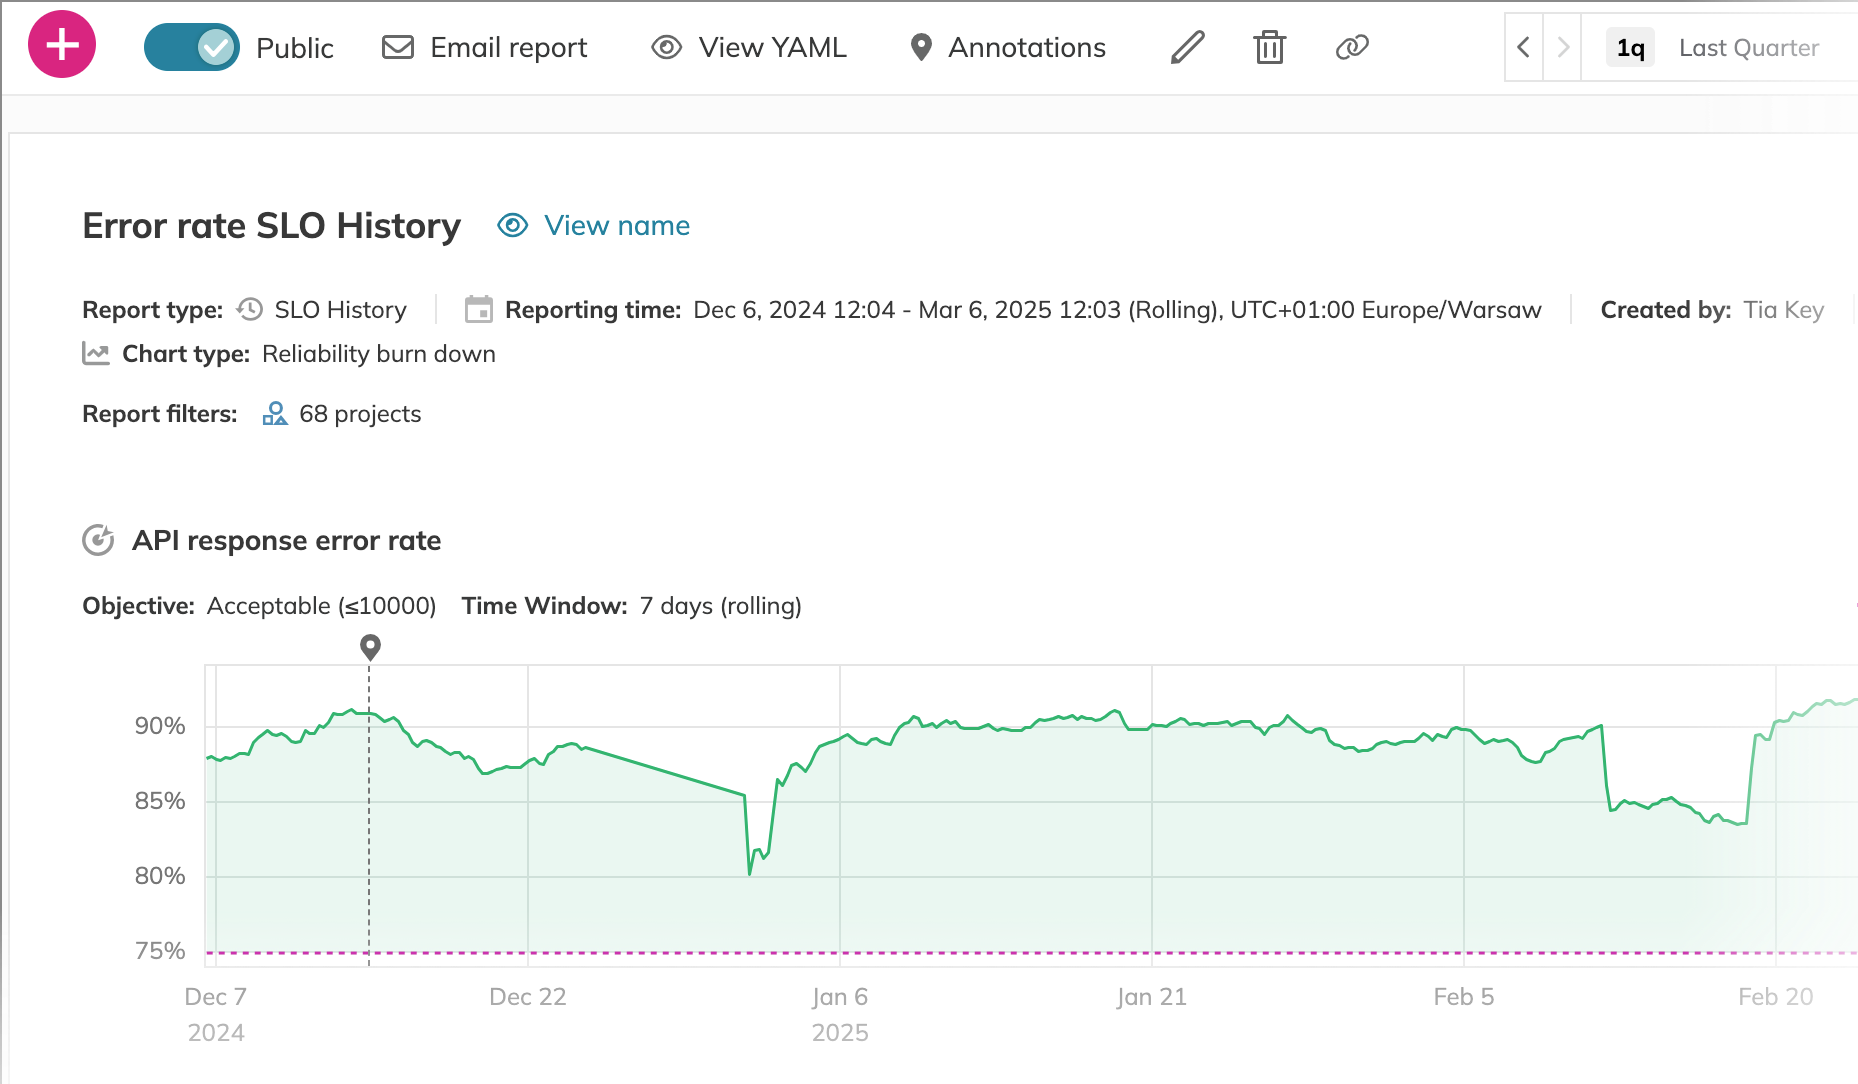This screenshot has width=1858, height=1084.
Task: Click the Feb 5 x-axis label
Action: [x=1464, y=997]
